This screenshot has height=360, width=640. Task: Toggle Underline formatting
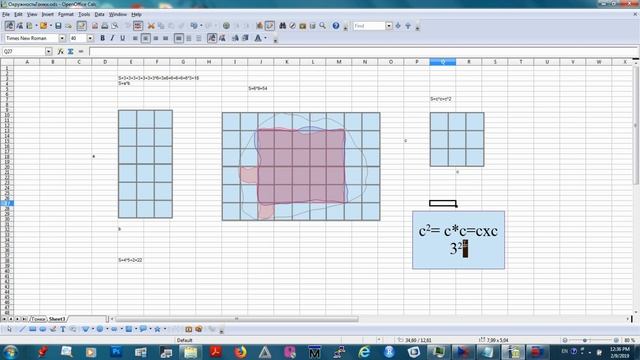tap(122, 38)
